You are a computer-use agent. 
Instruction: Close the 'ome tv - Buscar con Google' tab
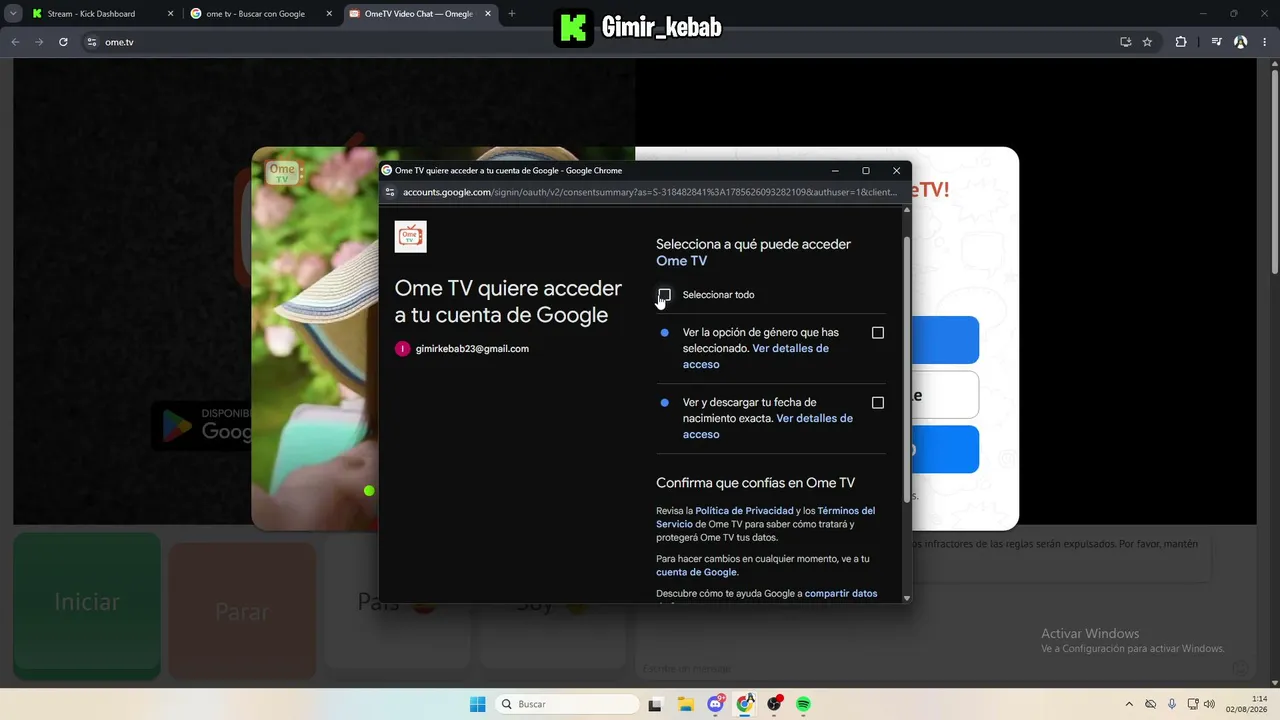(328, 14)
